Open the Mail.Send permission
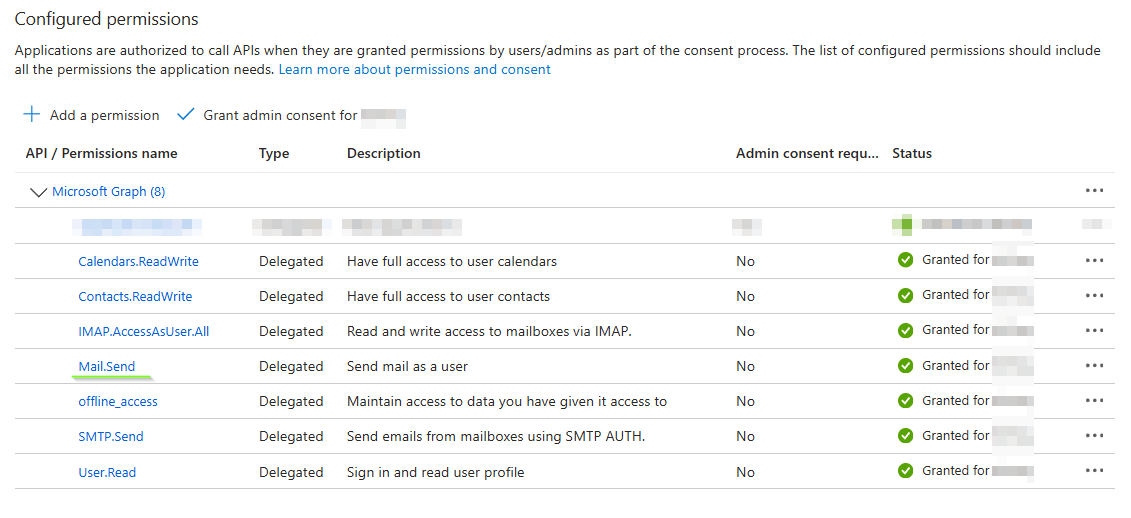This screenshot has height=518, width=1131. pyautogui.click(x=107, y=366)
